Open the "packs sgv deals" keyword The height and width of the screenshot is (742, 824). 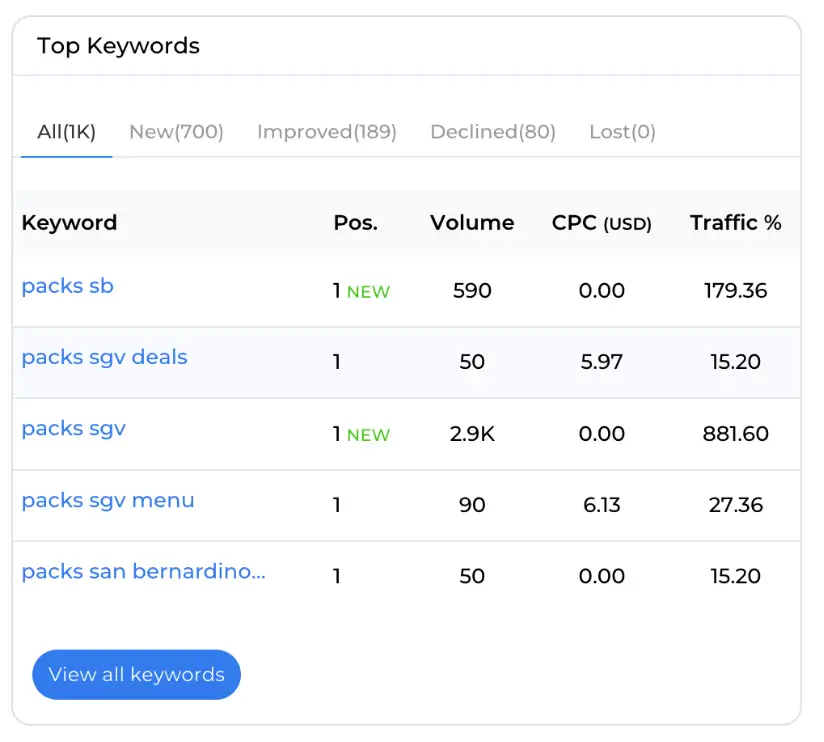[x=104, y=357]
